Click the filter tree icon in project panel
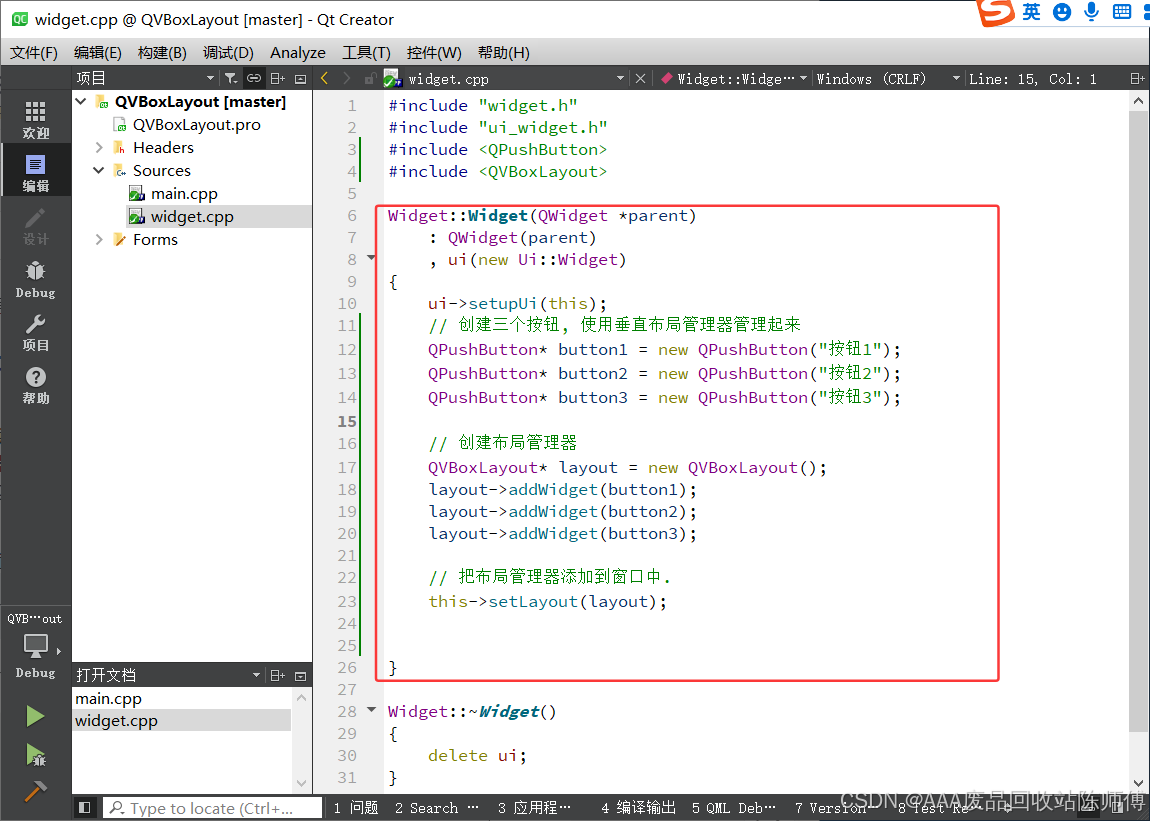 tap(230, 78)
